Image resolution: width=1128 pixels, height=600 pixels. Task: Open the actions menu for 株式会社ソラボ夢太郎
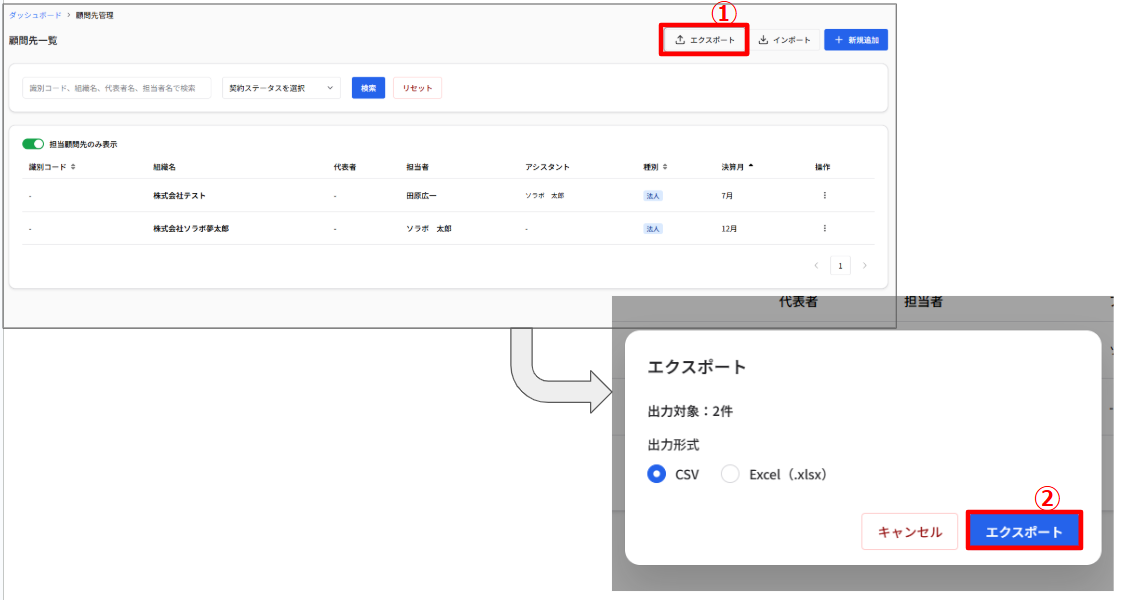click(x=824, y=228)
